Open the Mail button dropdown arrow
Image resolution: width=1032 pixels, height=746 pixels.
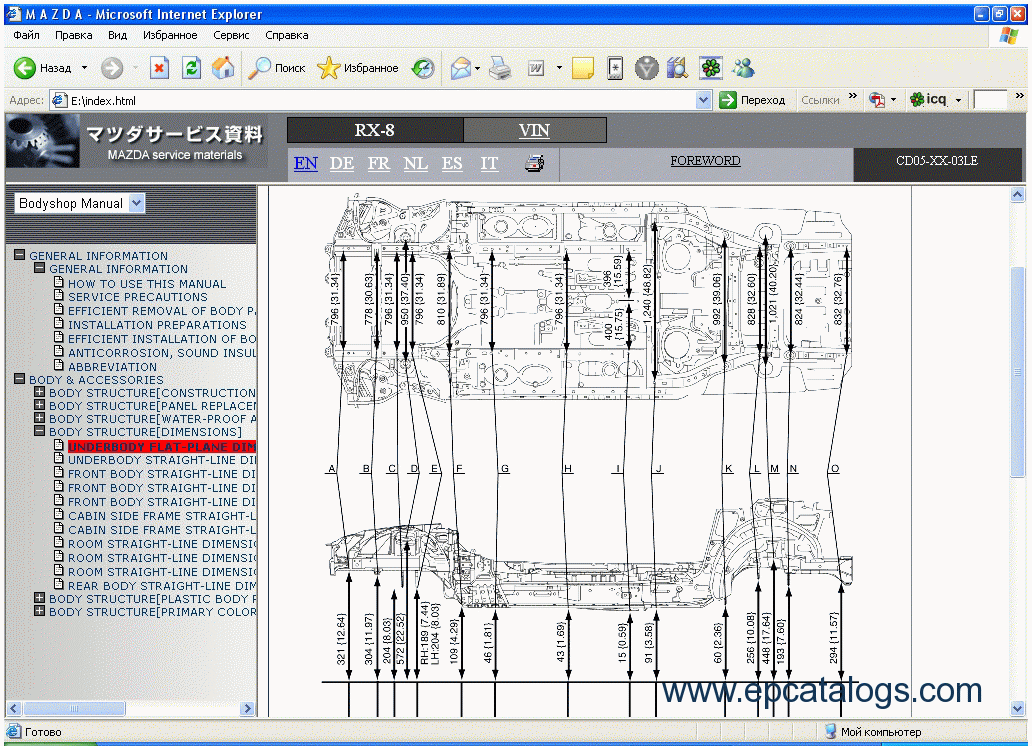click(x=477, y=68)
